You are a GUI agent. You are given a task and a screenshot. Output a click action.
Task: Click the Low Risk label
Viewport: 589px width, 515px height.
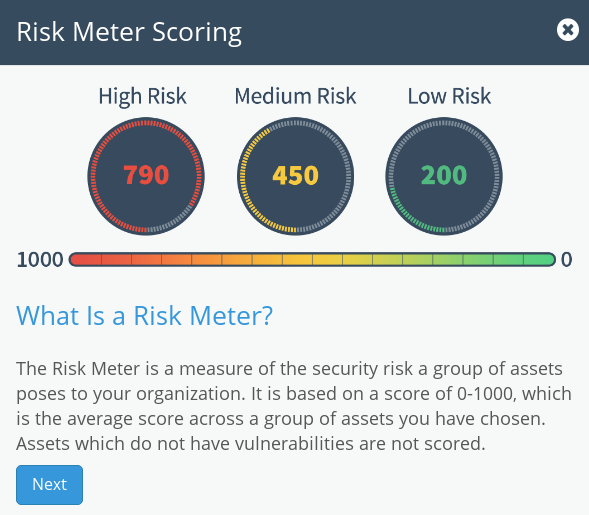tap(449, 96)
